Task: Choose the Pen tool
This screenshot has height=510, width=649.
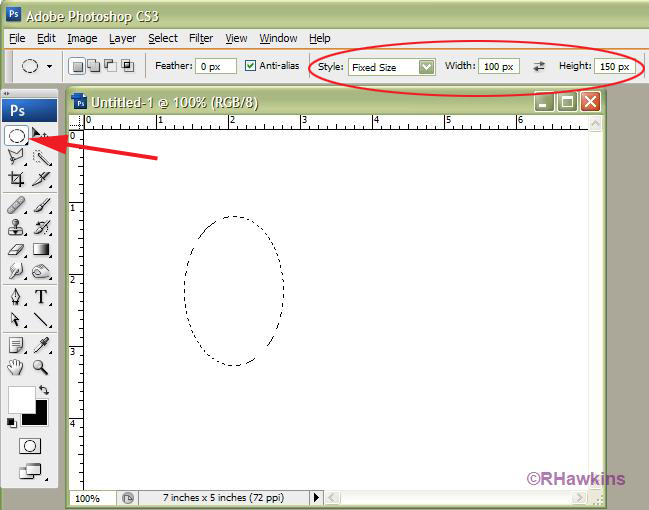Action: point(17,296)
